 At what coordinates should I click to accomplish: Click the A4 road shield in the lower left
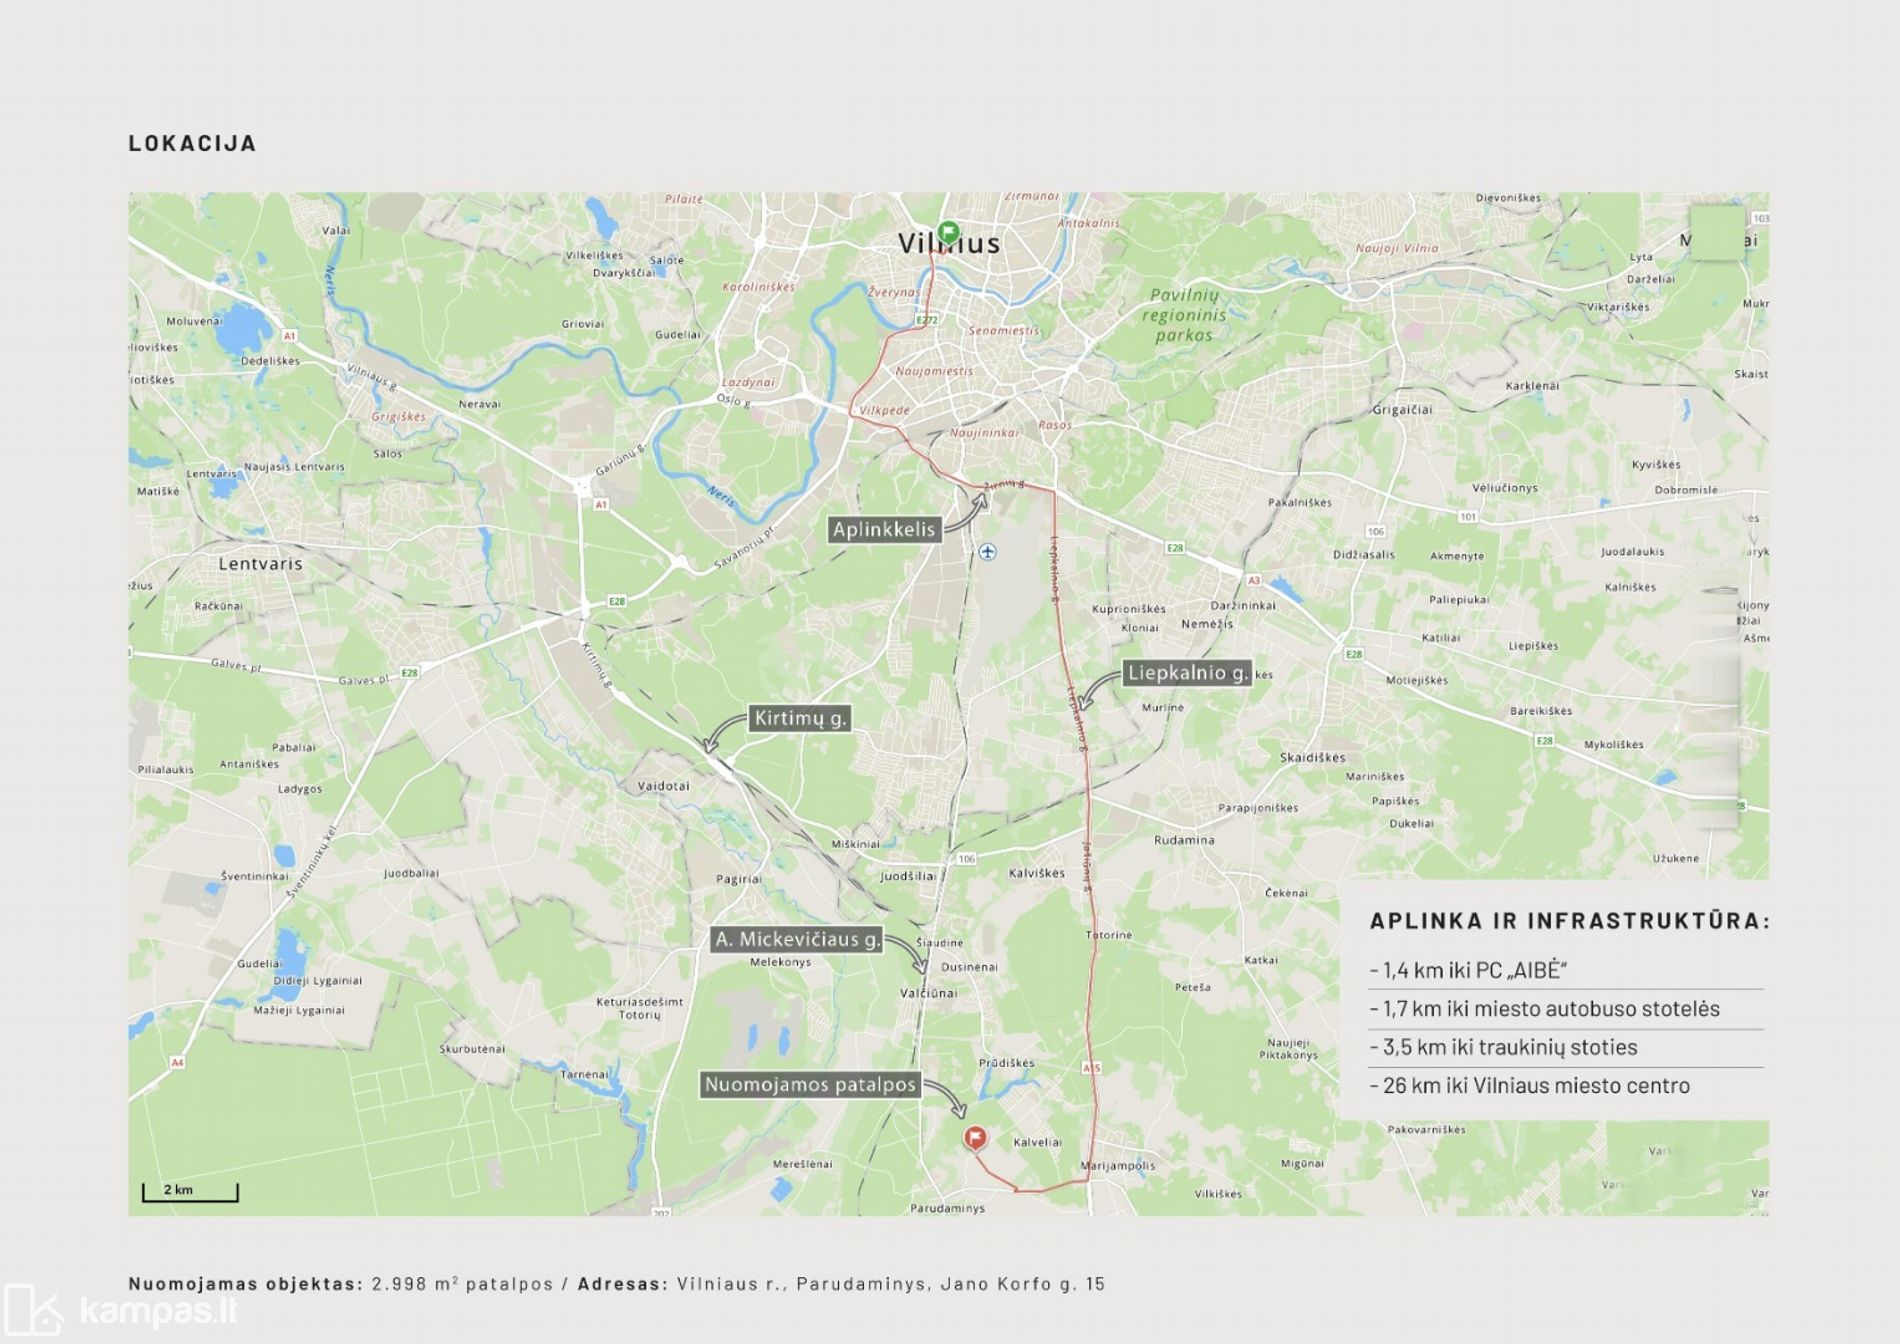[x=177, y=1062]
